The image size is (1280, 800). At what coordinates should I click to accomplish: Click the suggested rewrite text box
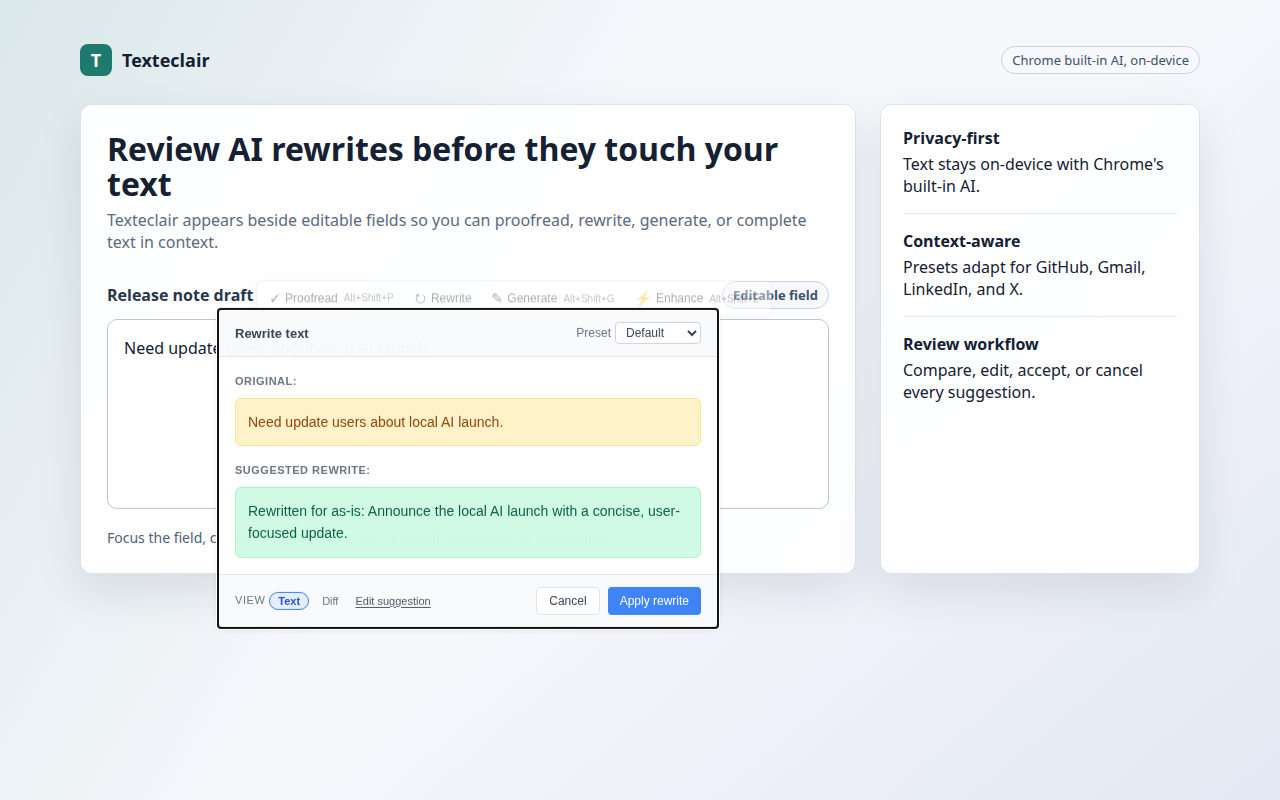coord(468,522)
